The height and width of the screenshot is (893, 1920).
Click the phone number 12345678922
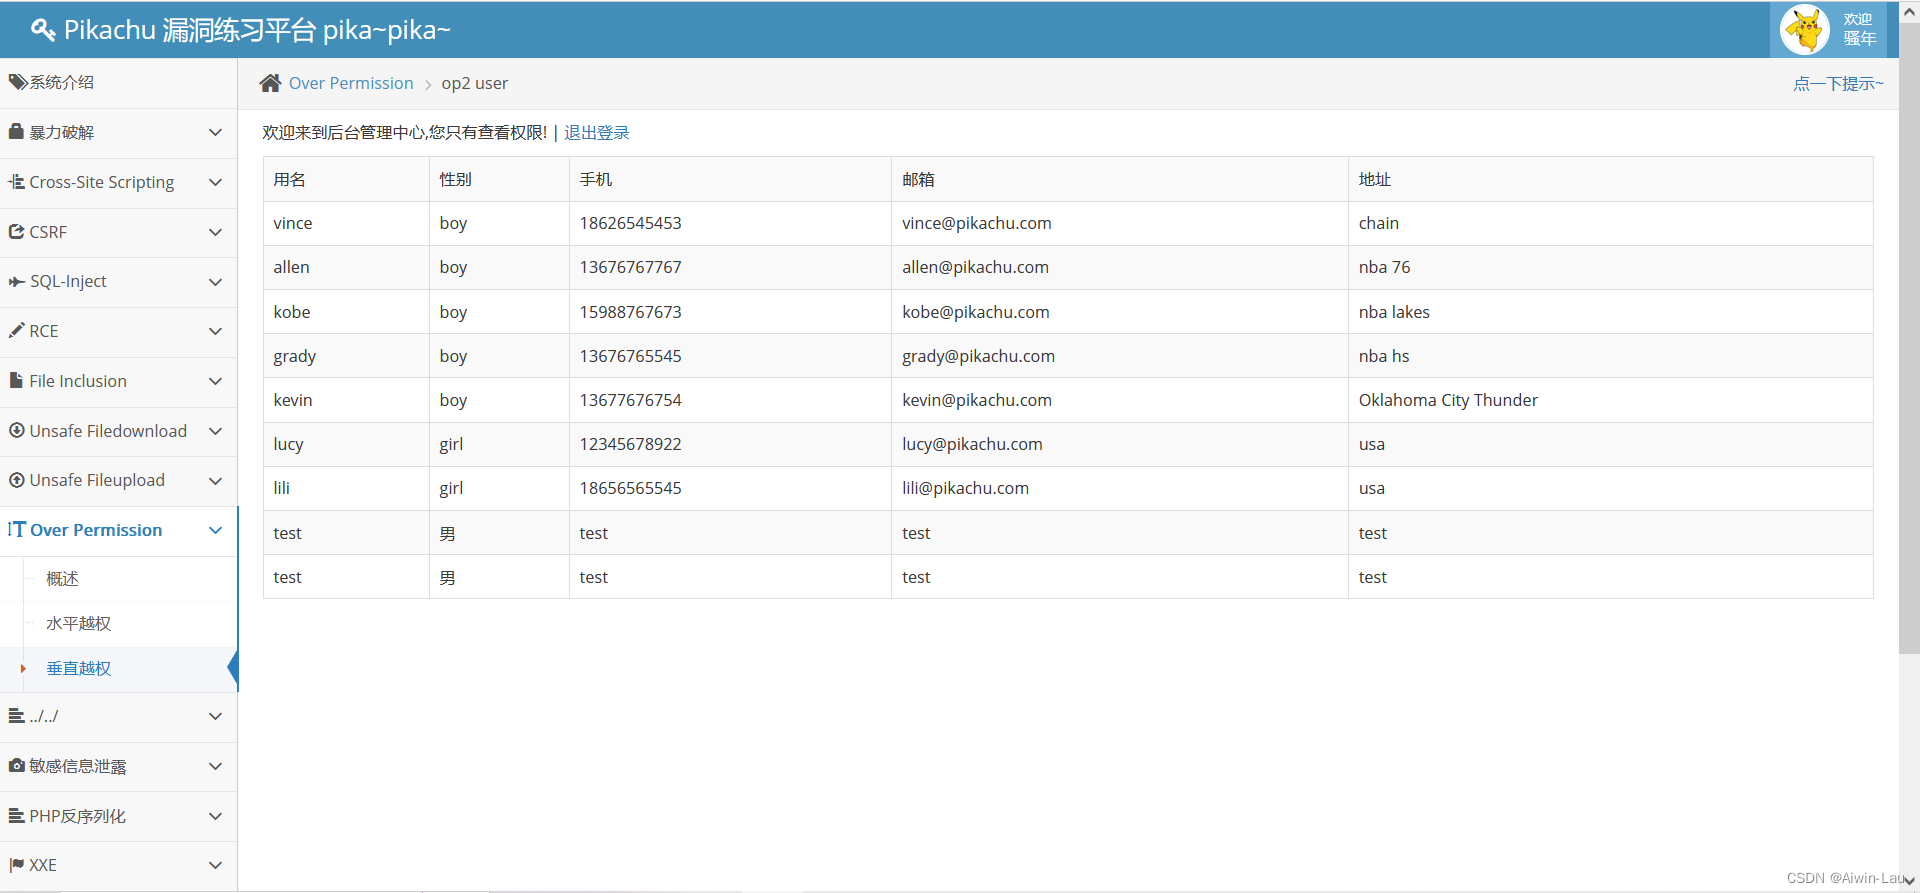tap(630, 444)
